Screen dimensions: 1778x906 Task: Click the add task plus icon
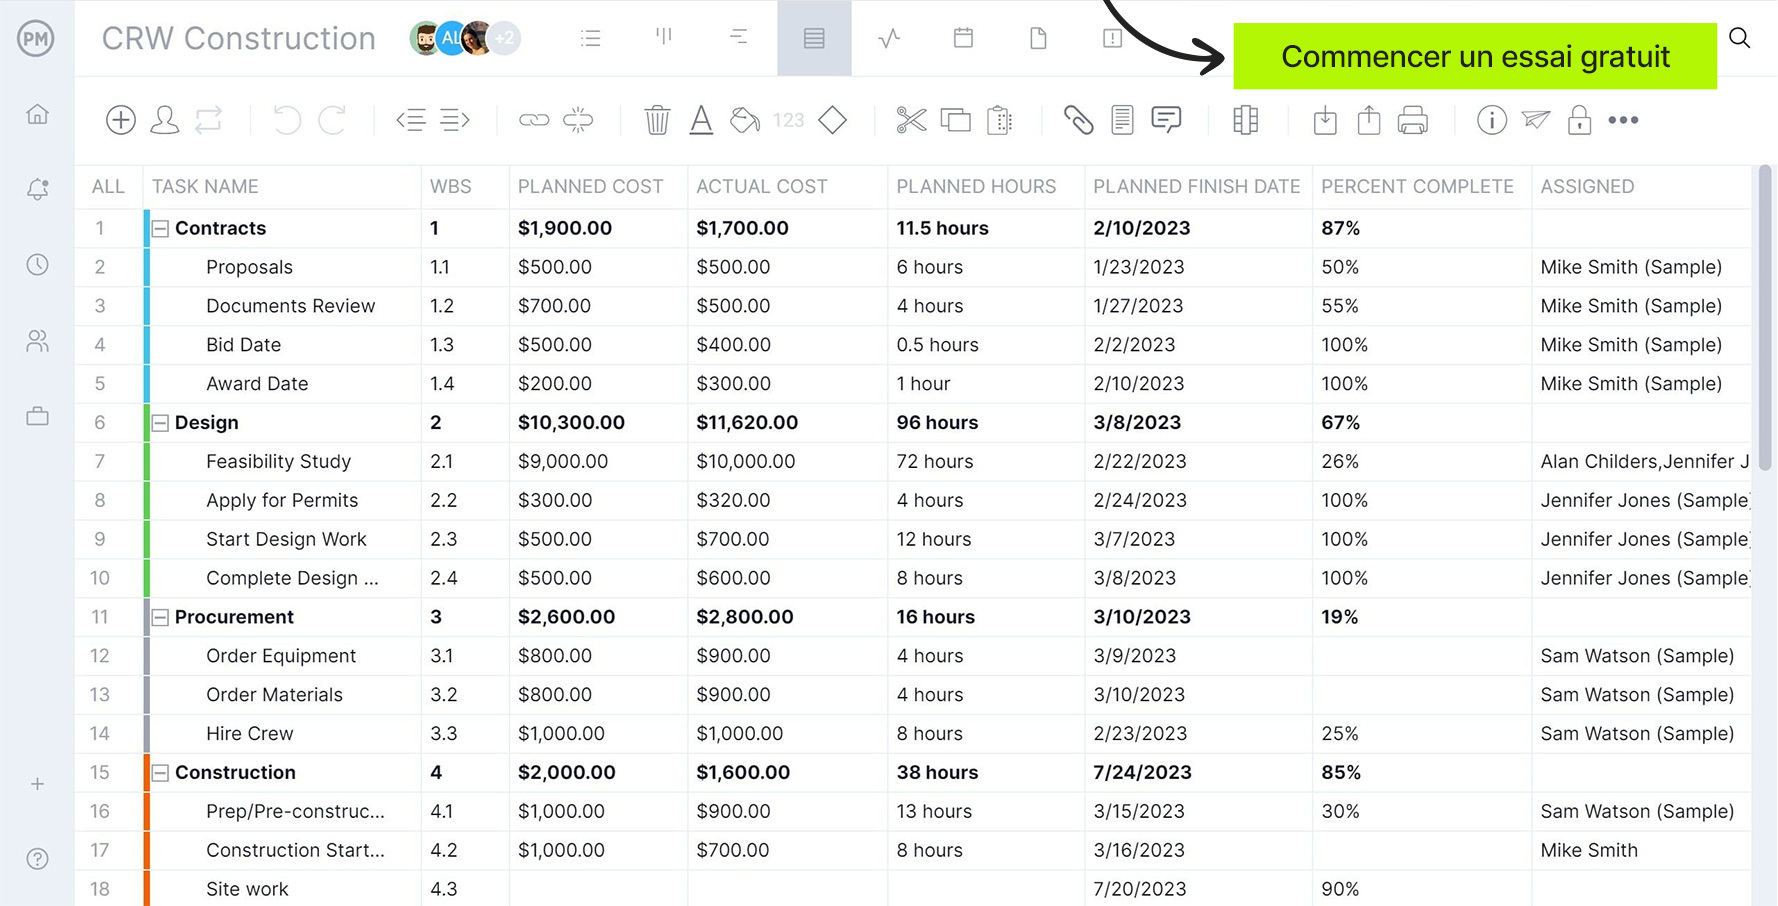point(121,120)
